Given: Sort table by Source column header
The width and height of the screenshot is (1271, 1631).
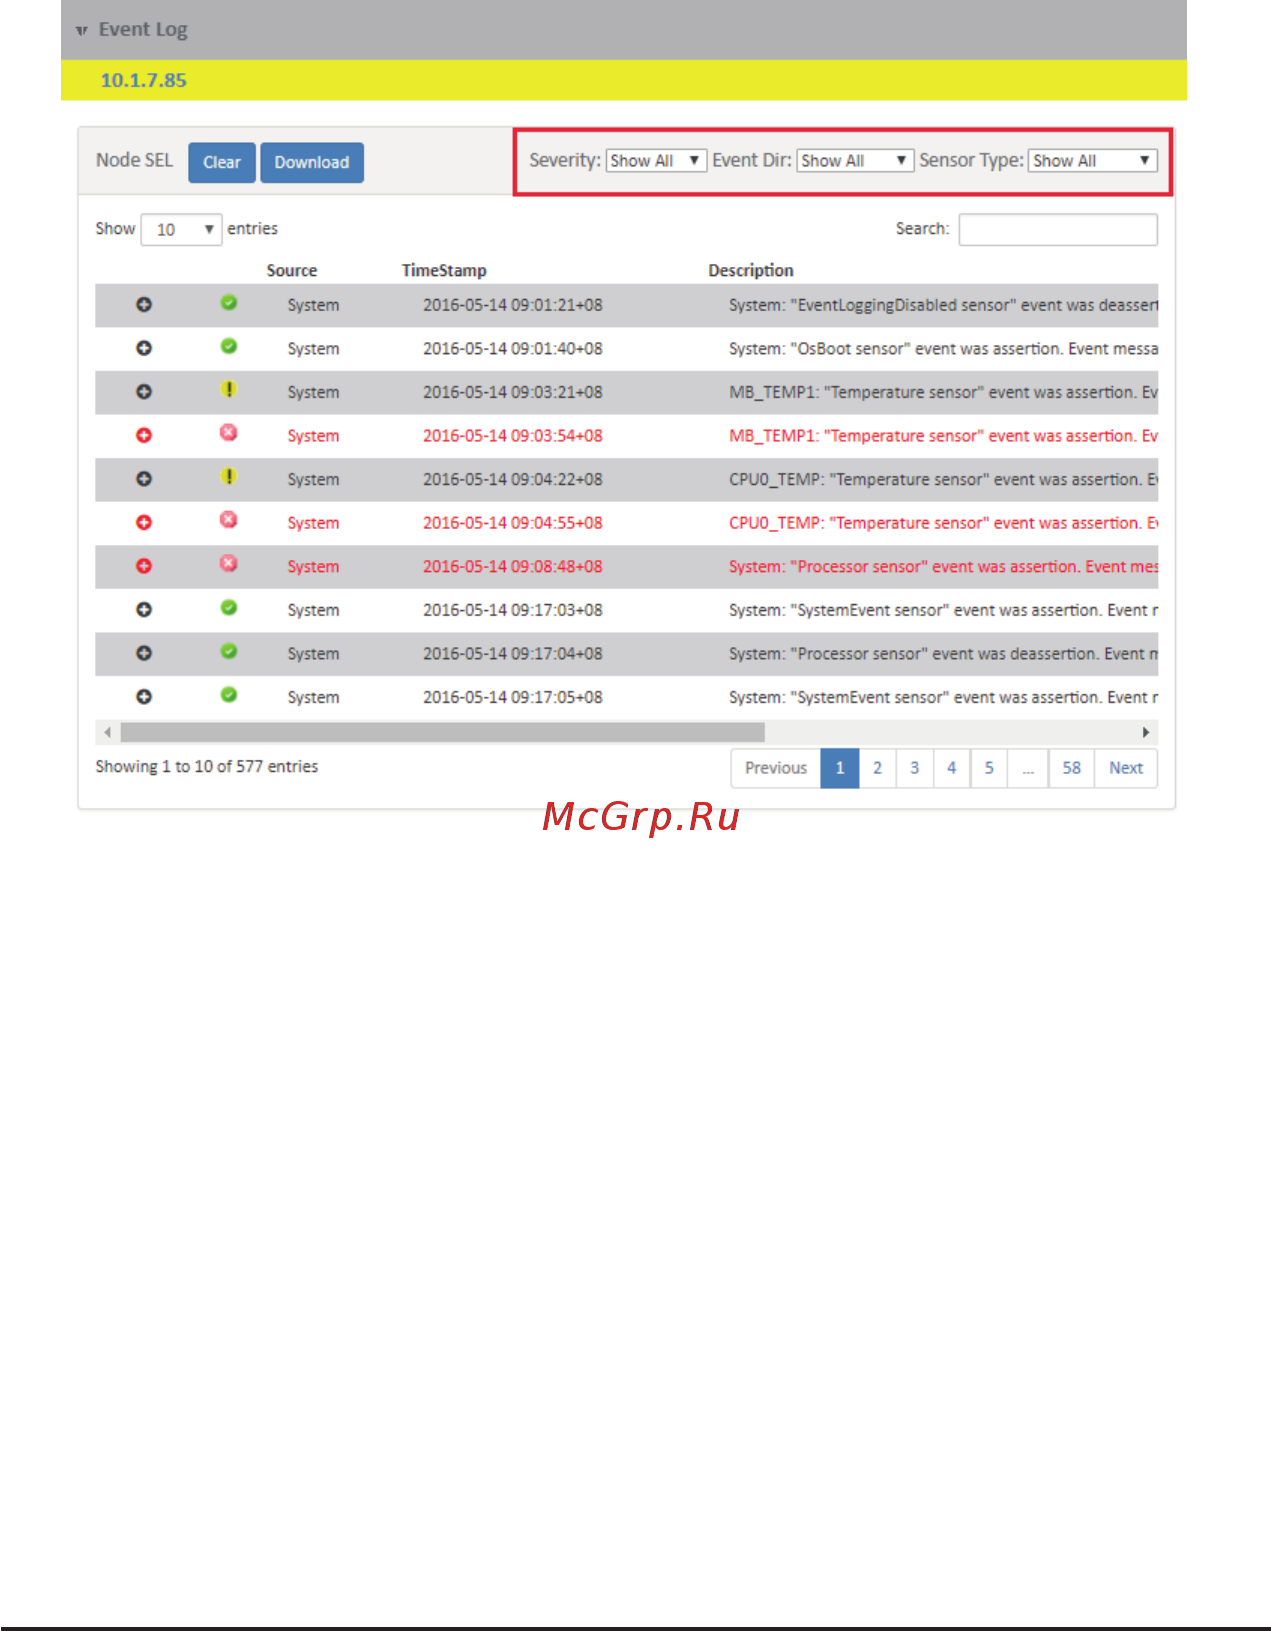Looking at the screenshot, I should (292, 270).
